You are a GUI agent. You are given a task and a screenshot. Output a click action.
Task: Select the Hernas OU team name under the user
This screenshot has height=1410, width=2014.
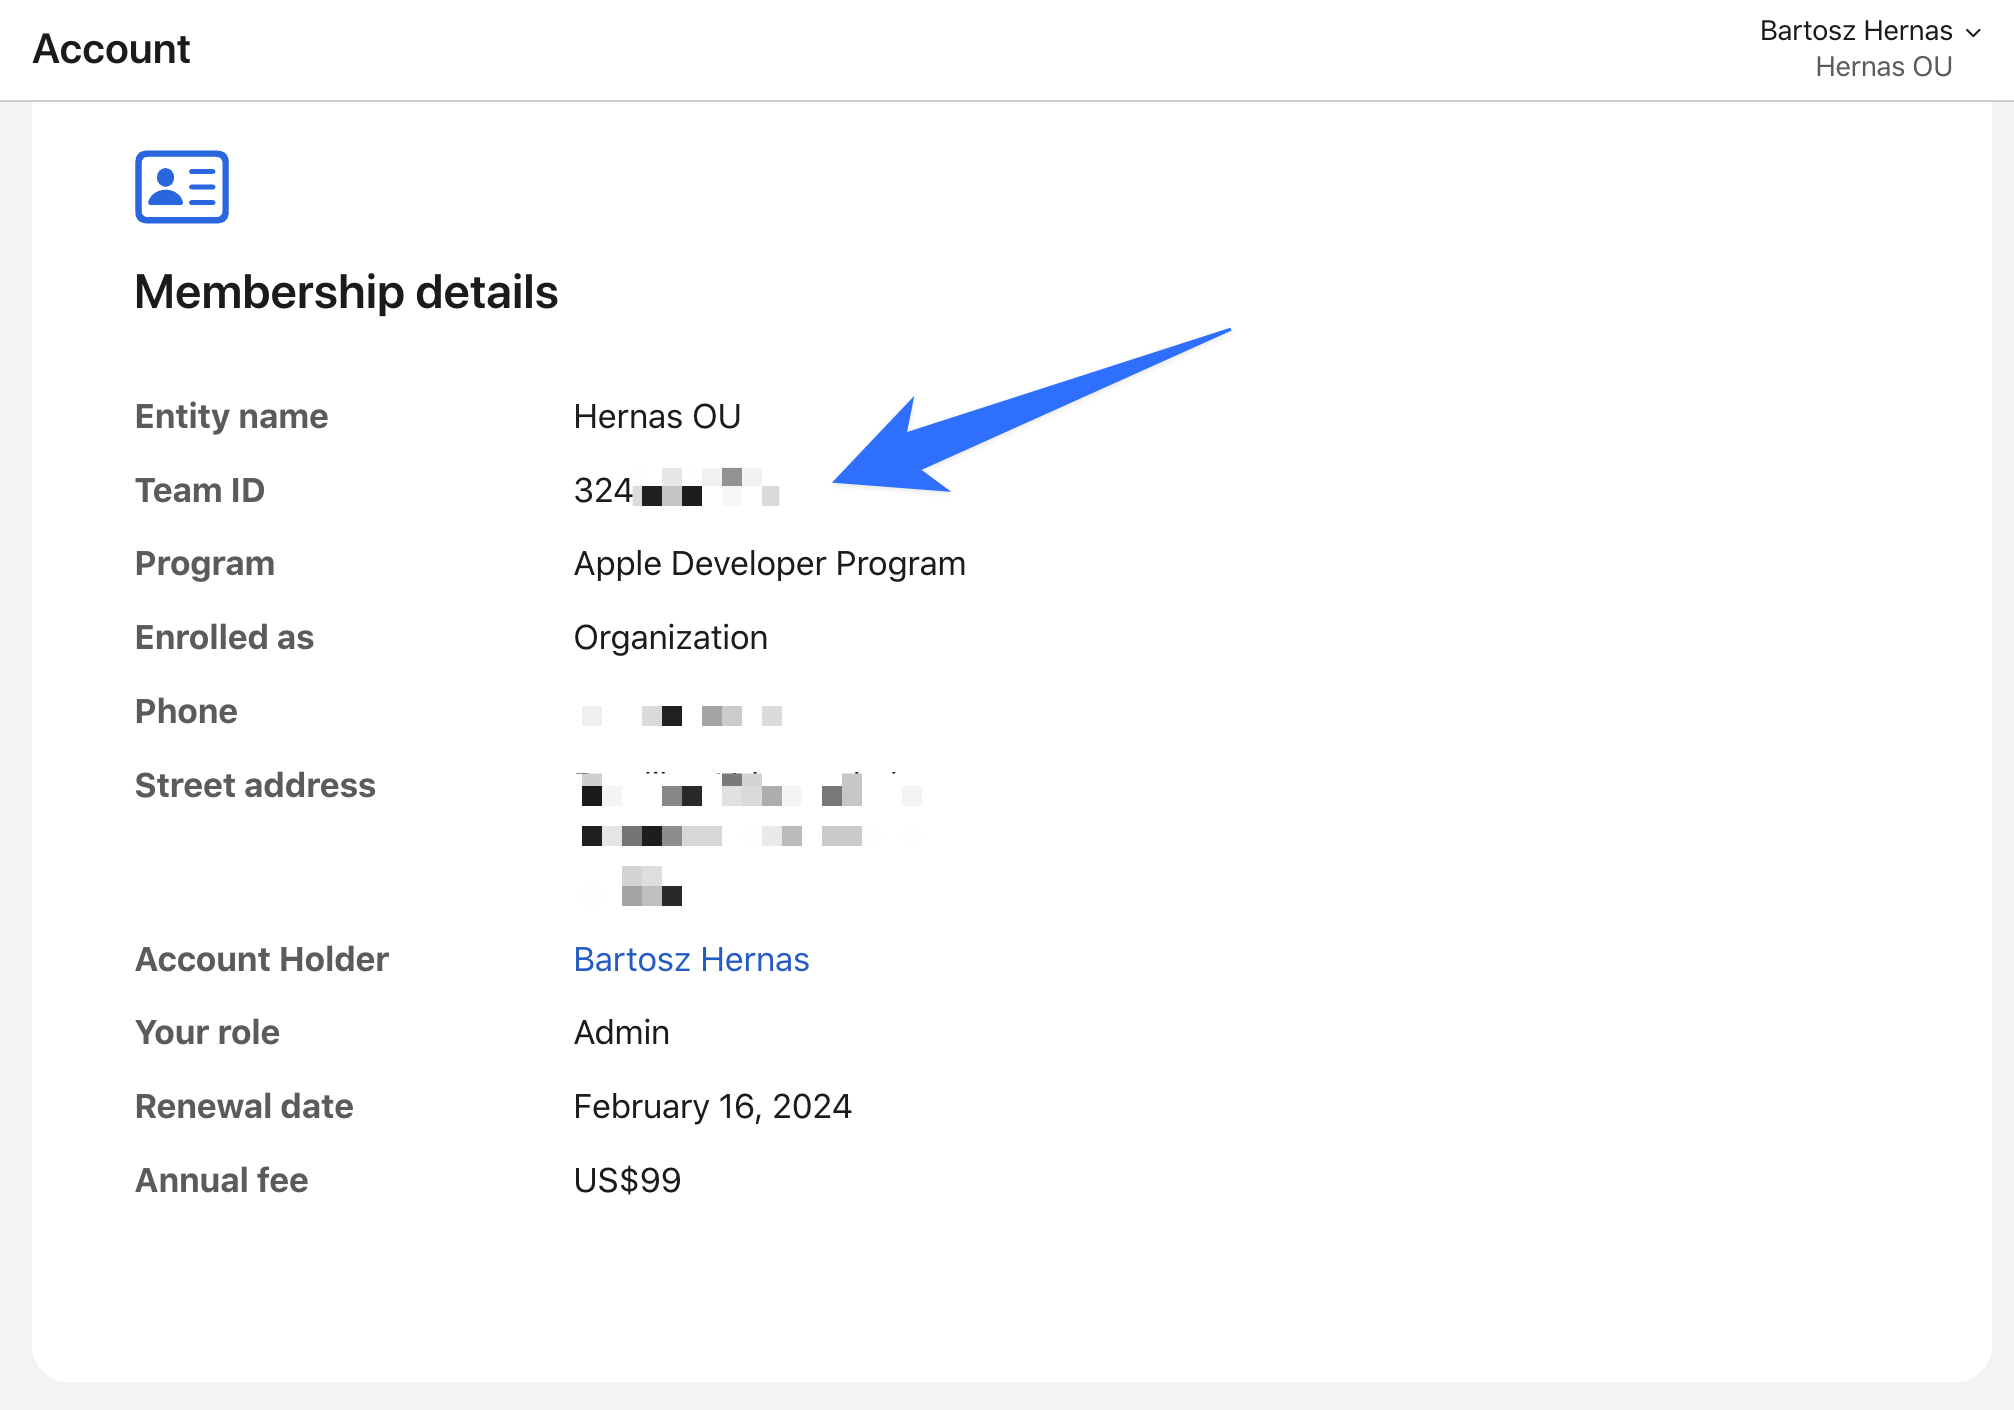click(x=1884, y=65)
